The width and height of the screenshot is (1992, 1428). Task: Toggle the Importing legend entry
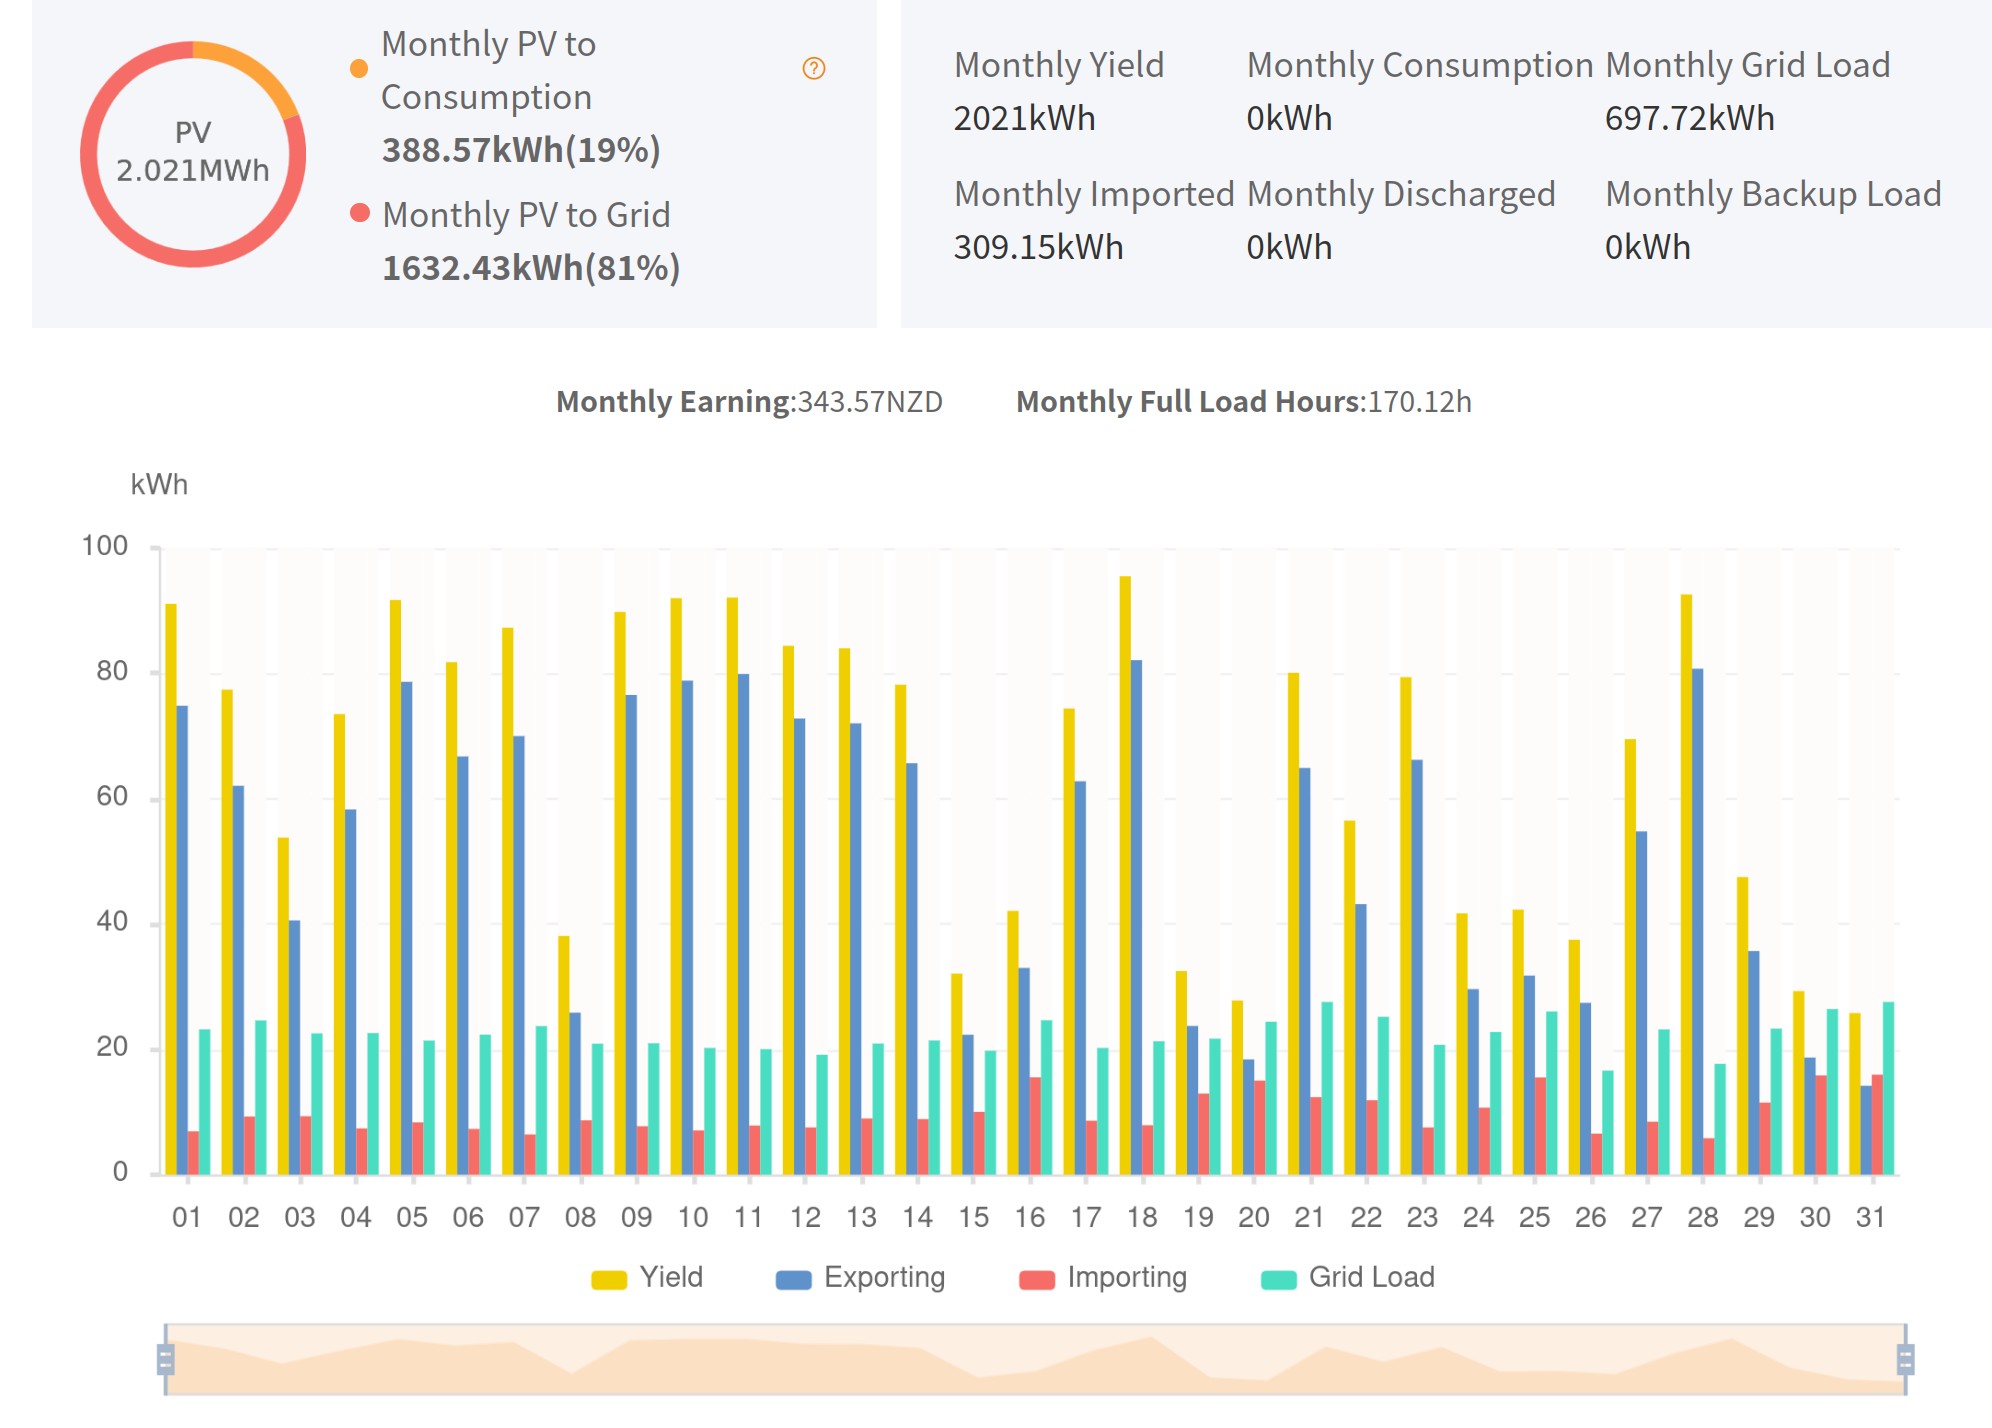(1126, 1277)
